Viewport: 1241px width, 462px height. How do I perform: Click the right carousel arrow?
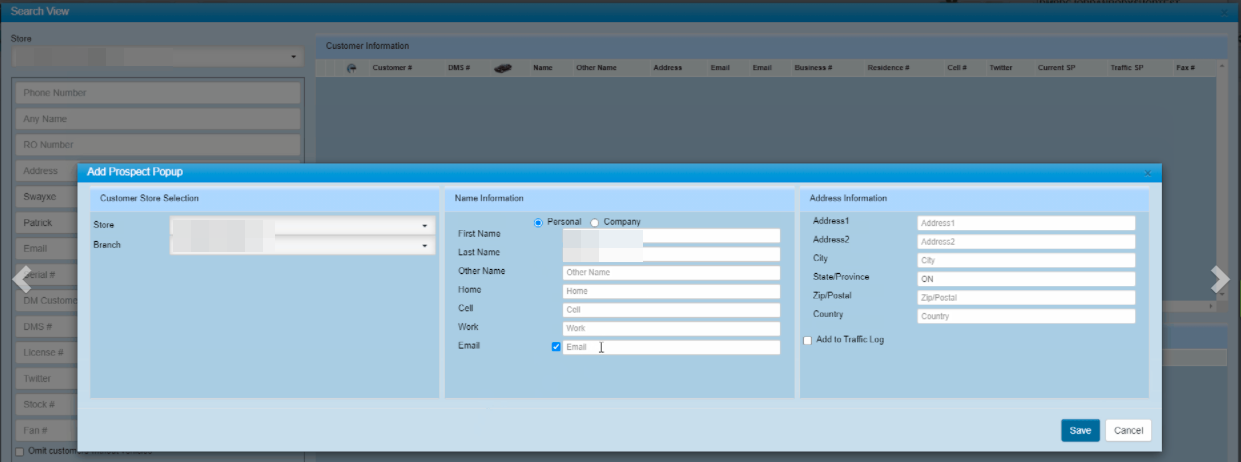(1219, 280)
